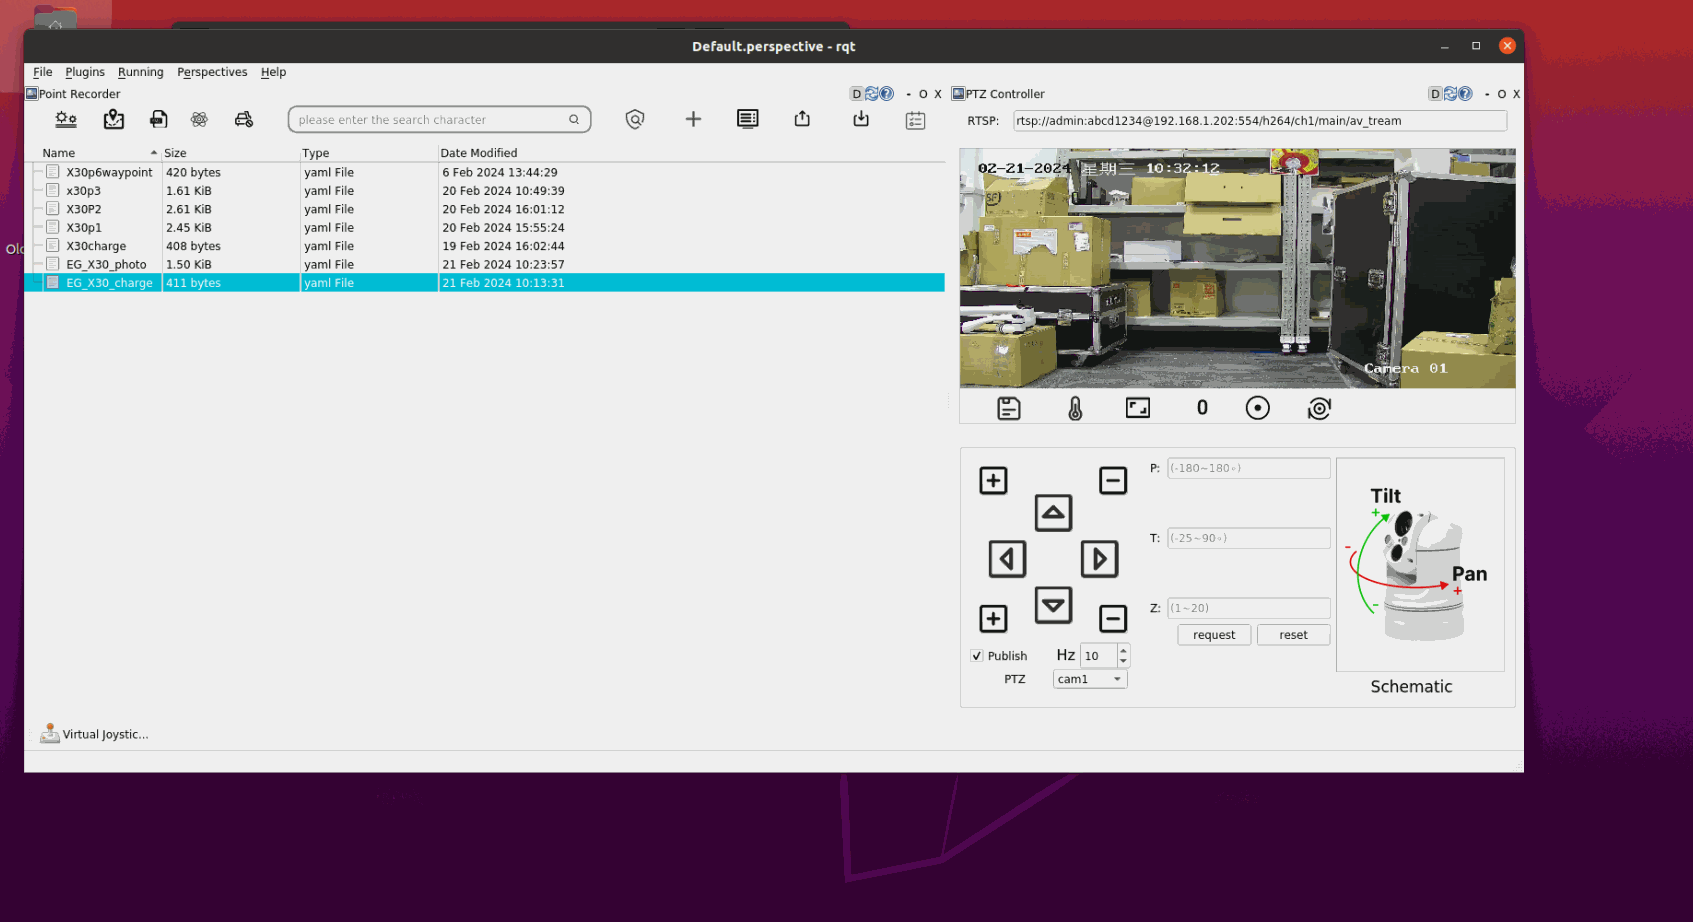Viewport: 1693px width, 922px height.
Task: Click the thermometer icon under camera feed
Action: tap(1075, 408)
